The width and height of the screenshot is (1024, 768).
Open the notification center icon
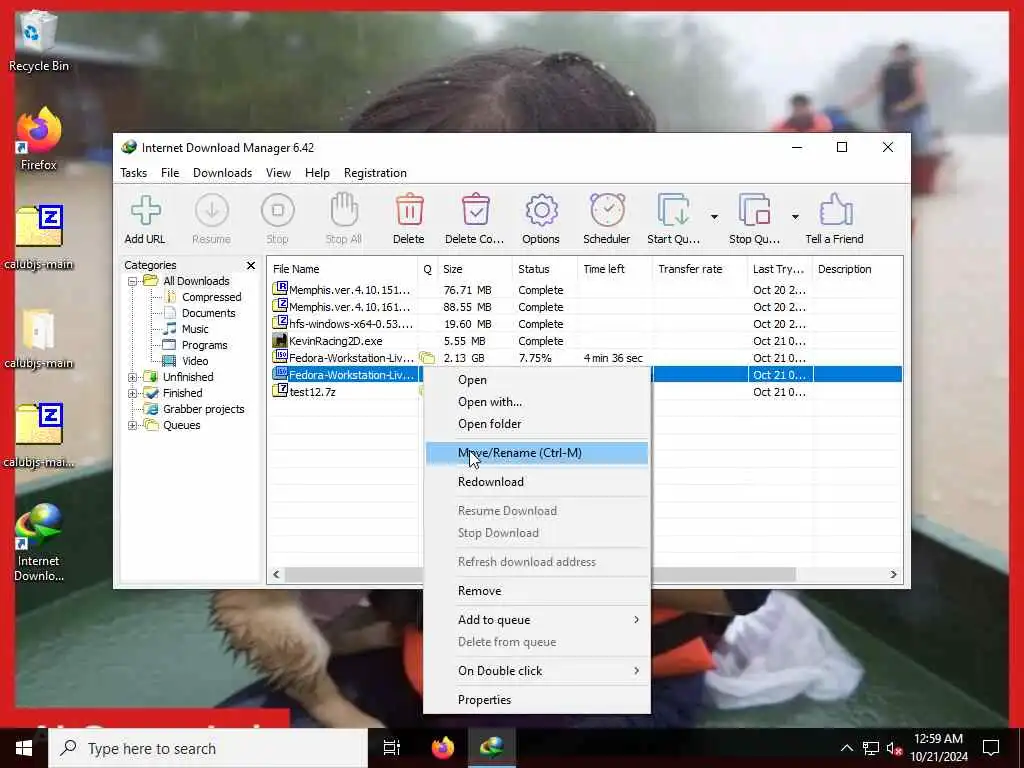(991, 748)
